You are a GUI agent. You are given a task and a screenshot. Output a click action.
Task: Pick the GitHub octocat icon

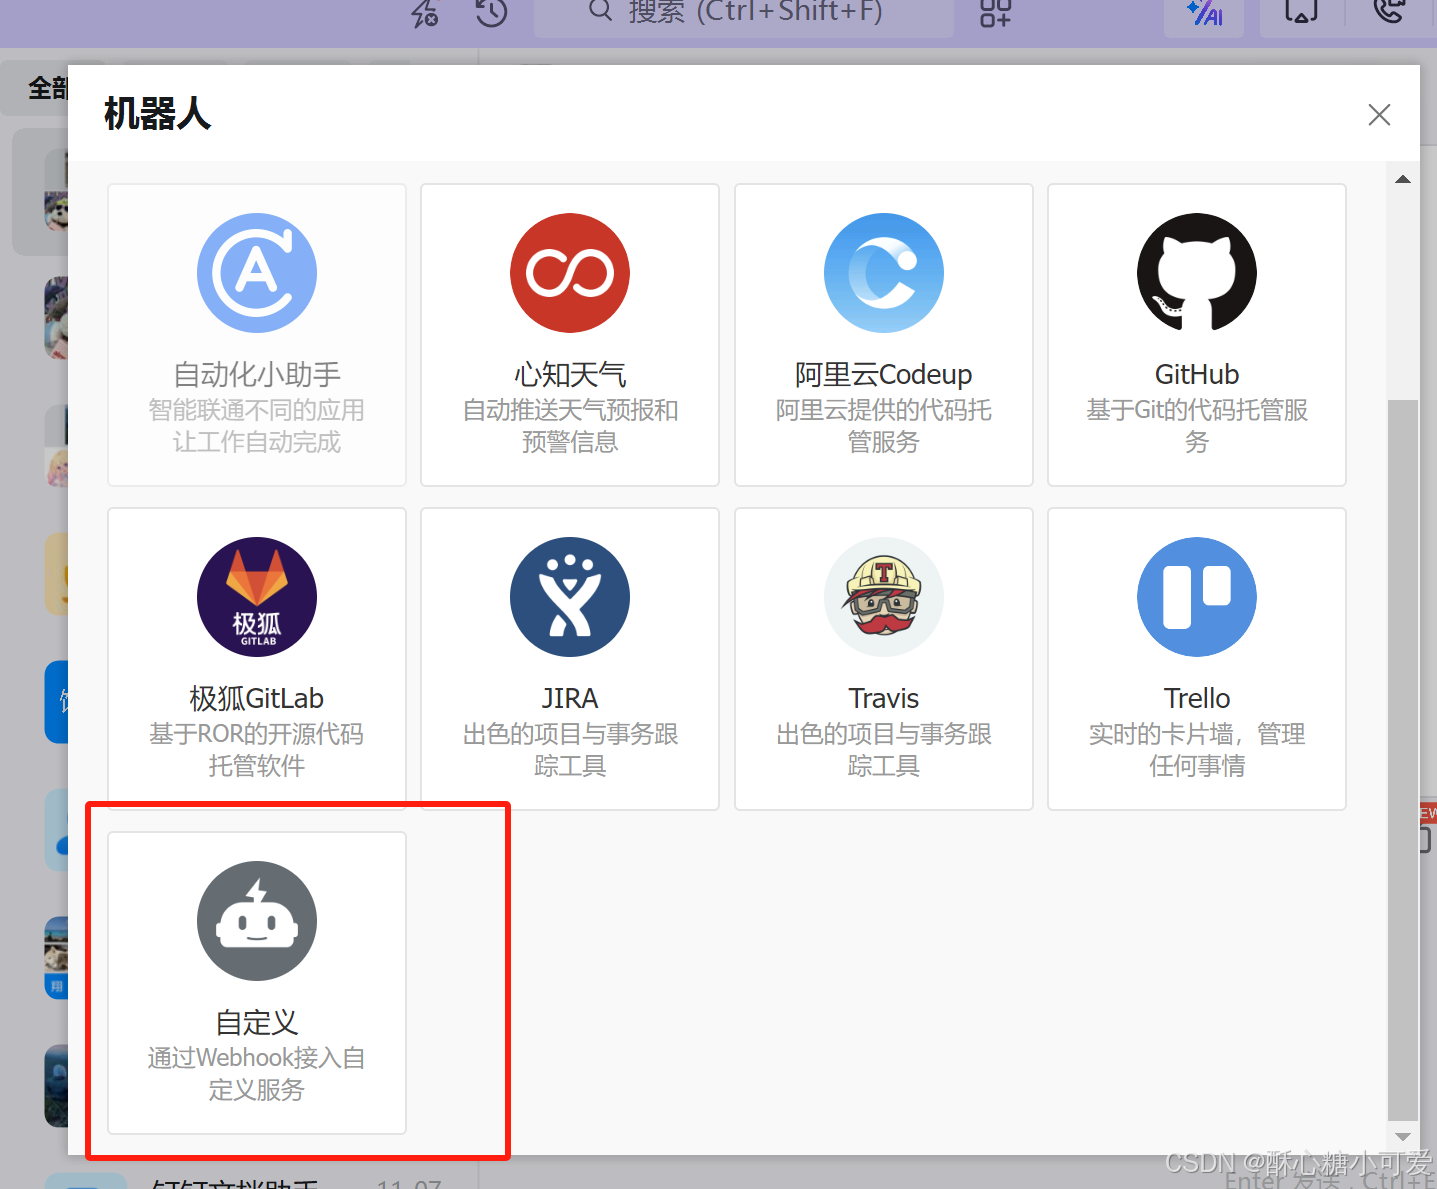[1197, 273]
